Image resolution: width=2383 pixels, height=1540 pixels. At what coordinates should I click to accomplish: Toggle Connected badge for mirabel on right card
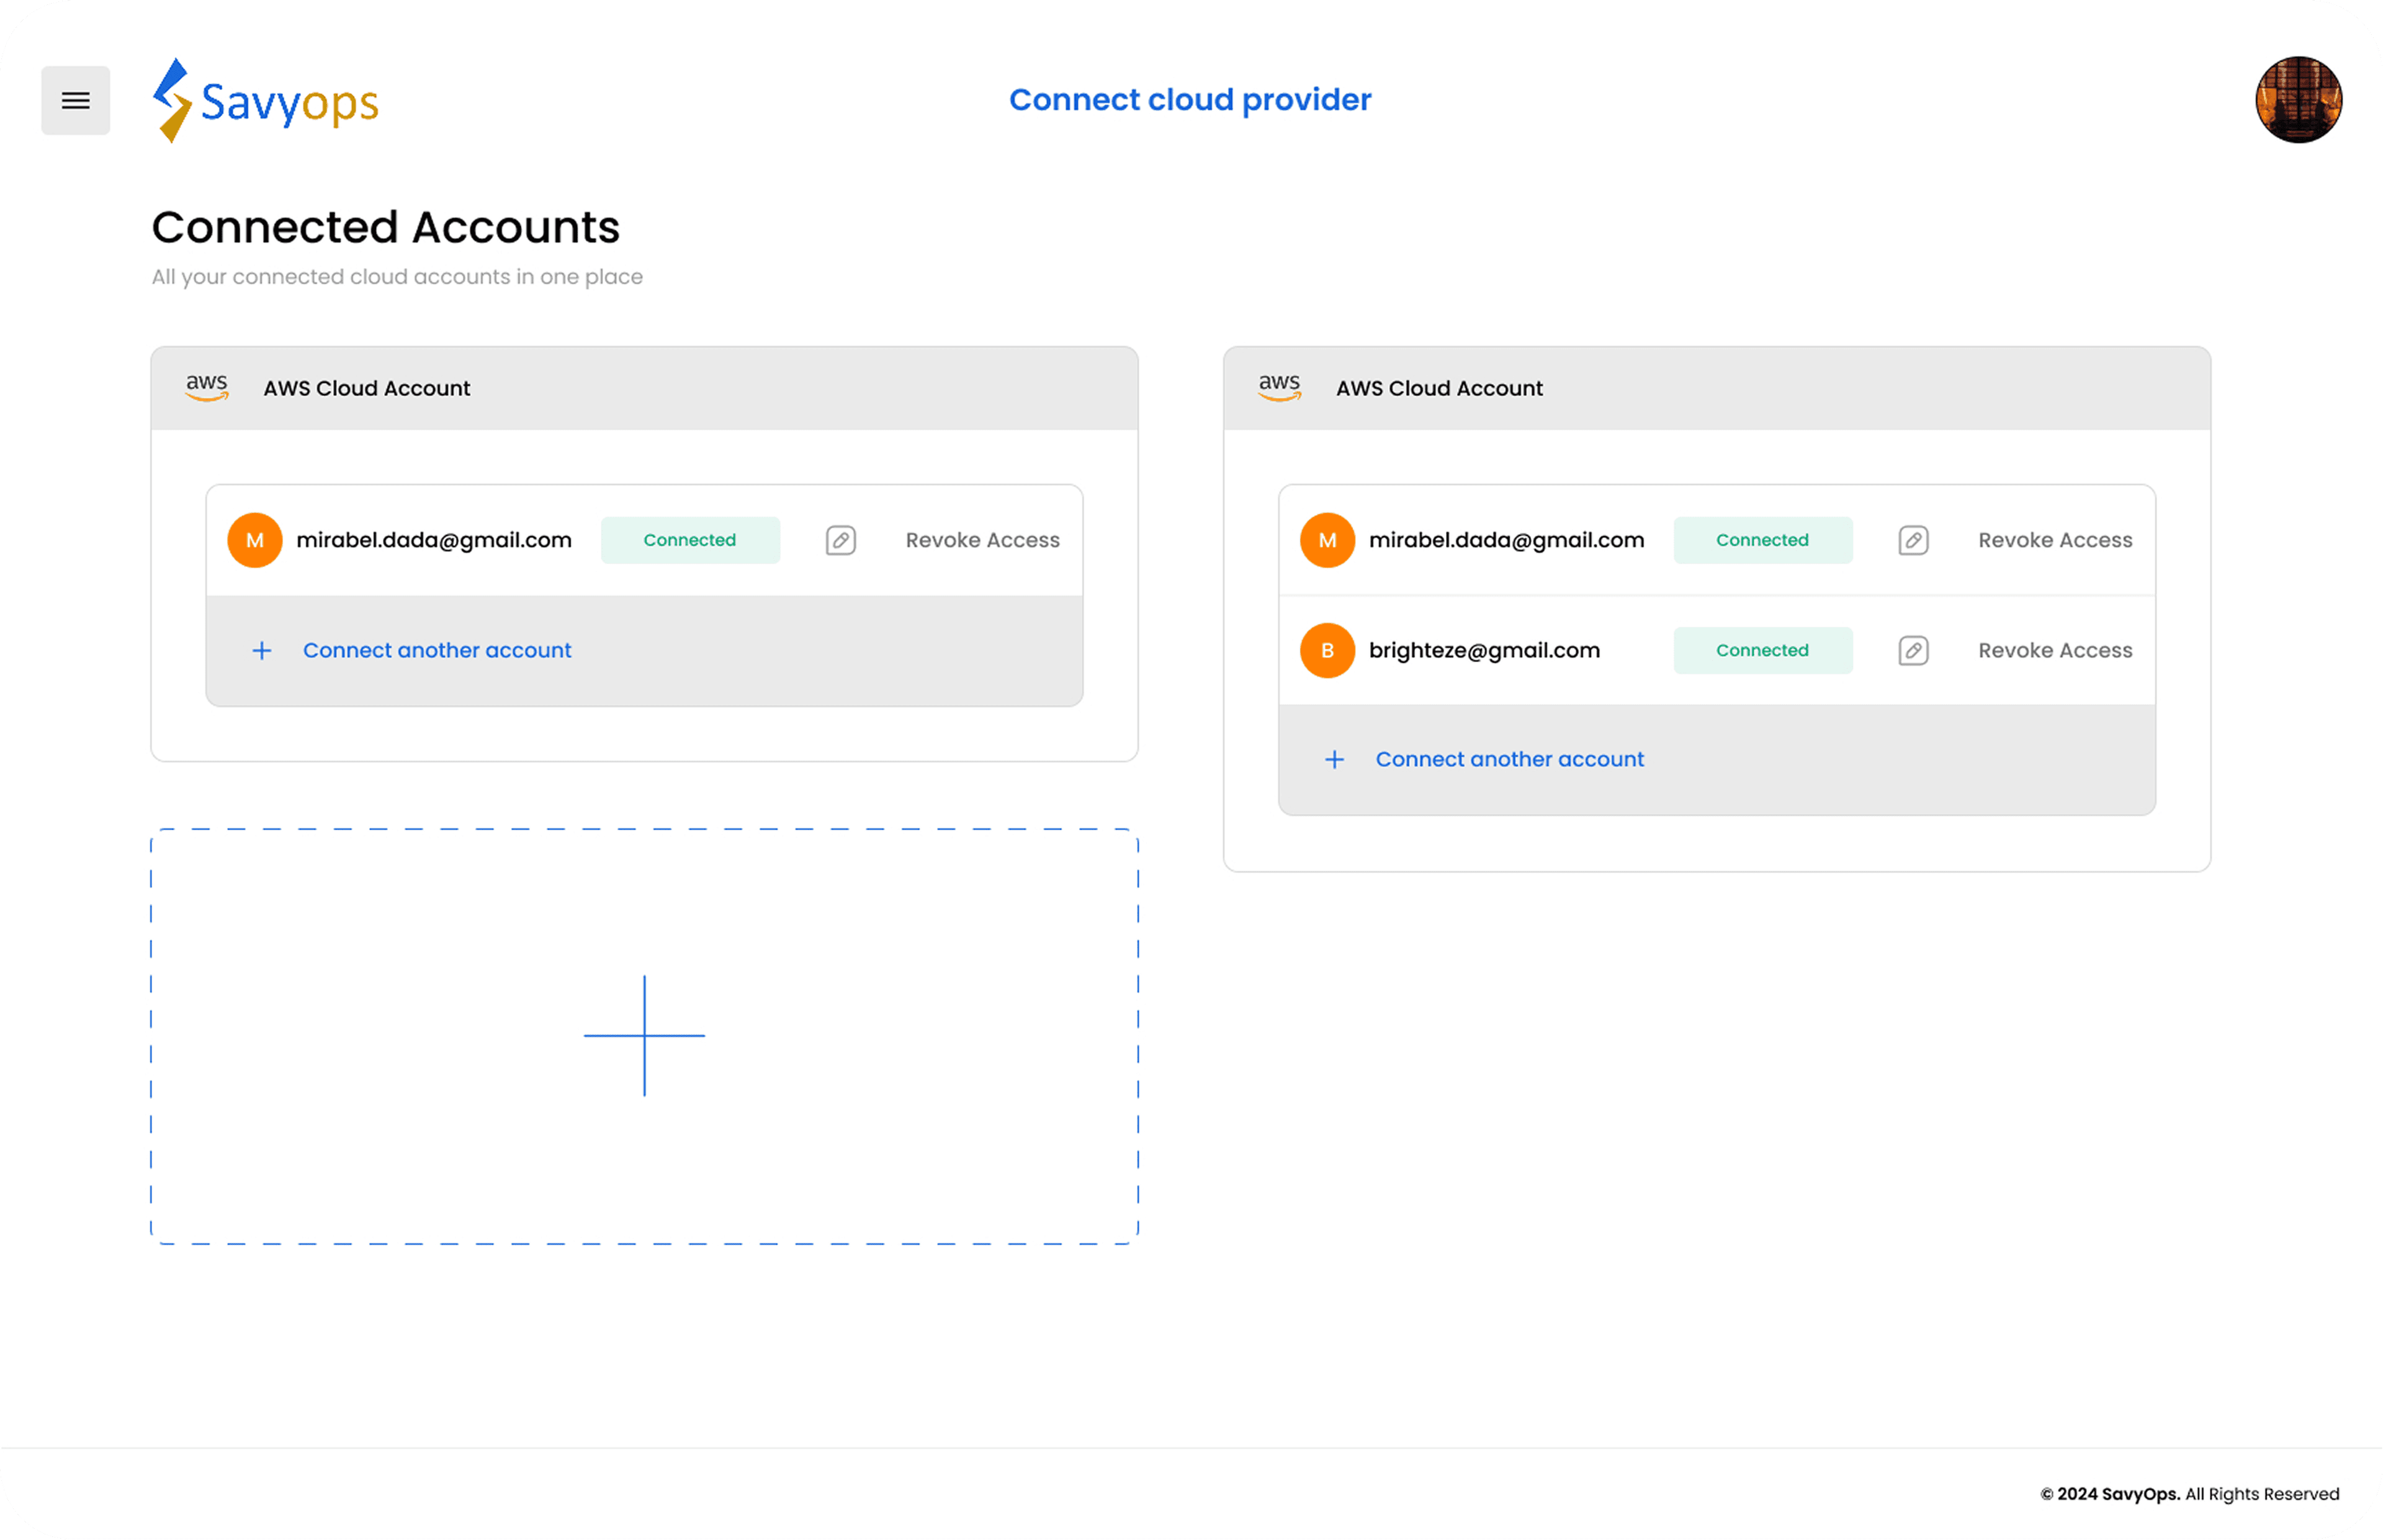[1762, 540]
